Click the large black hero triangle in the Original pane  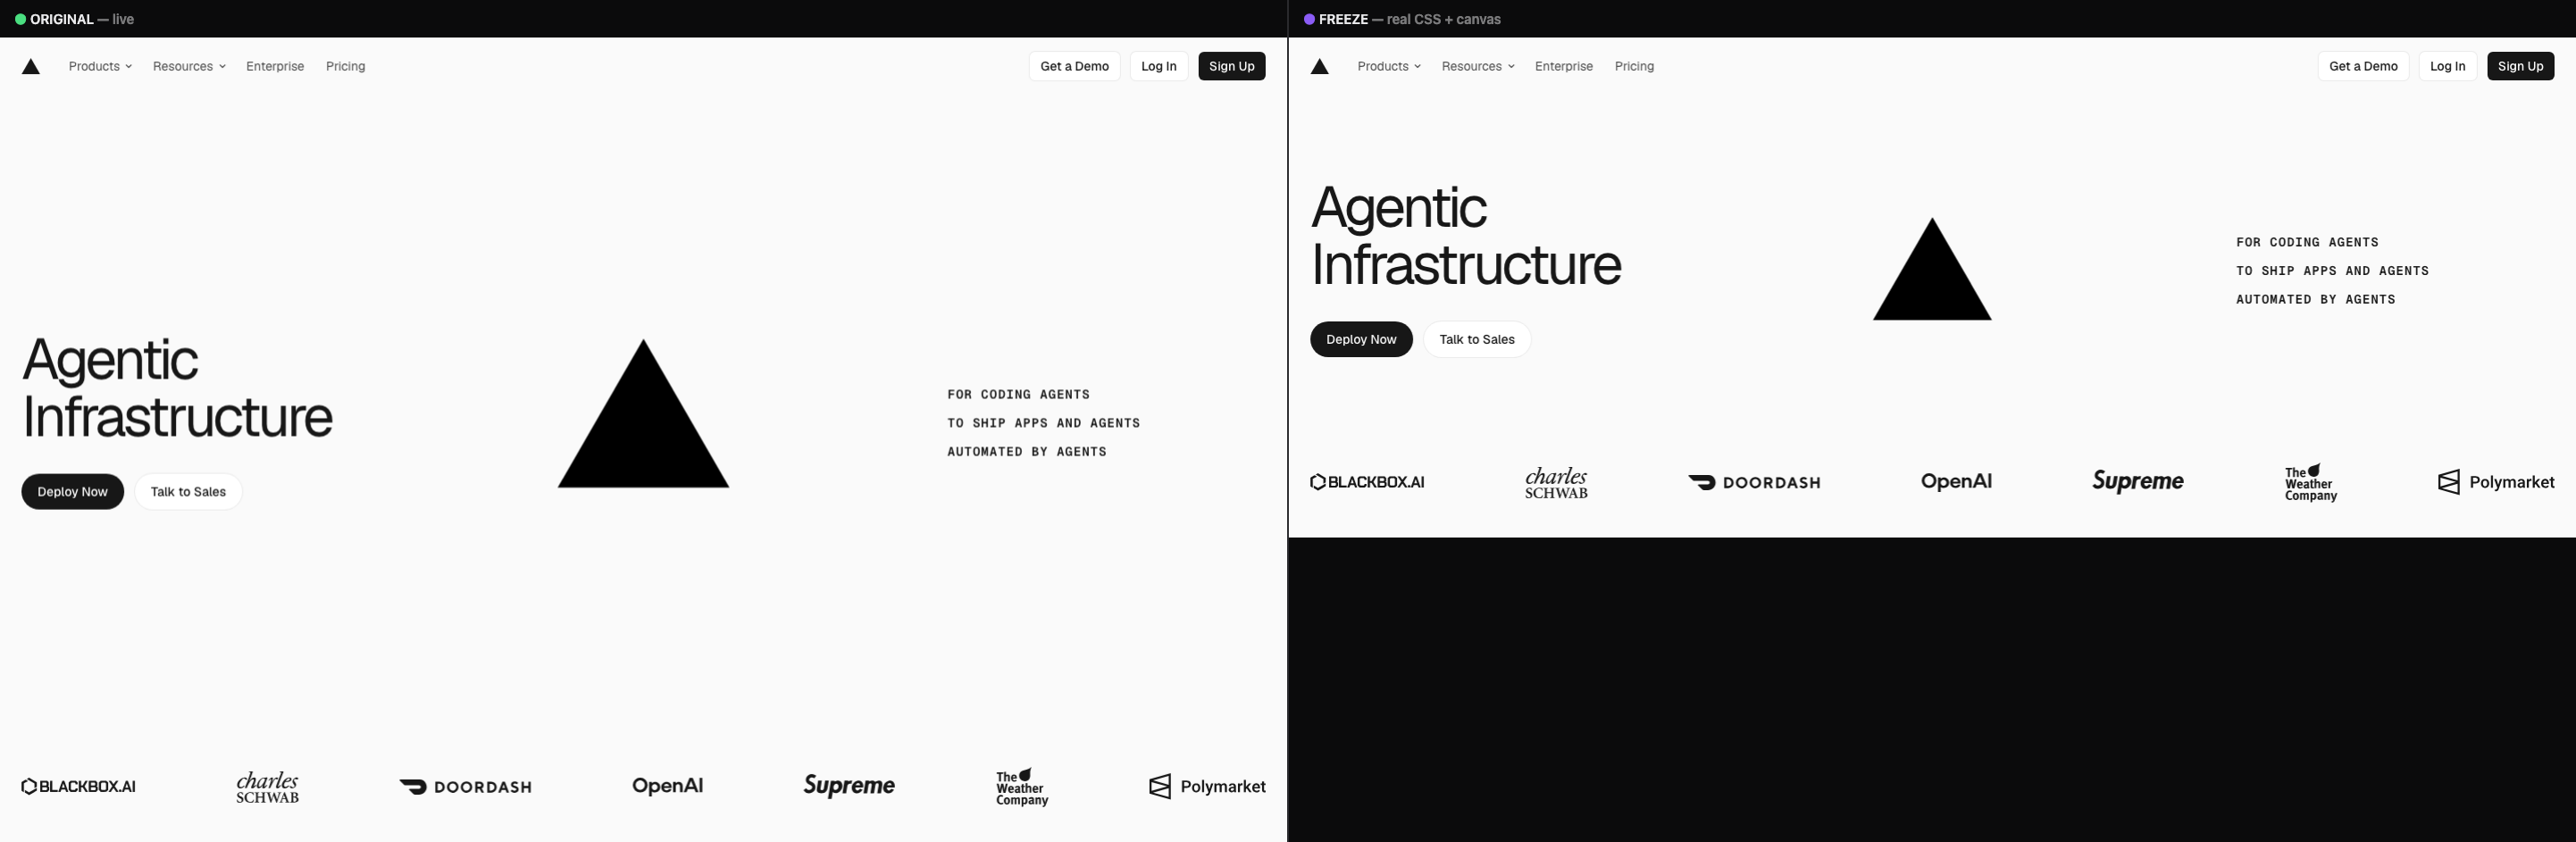(x=643, y=430)
